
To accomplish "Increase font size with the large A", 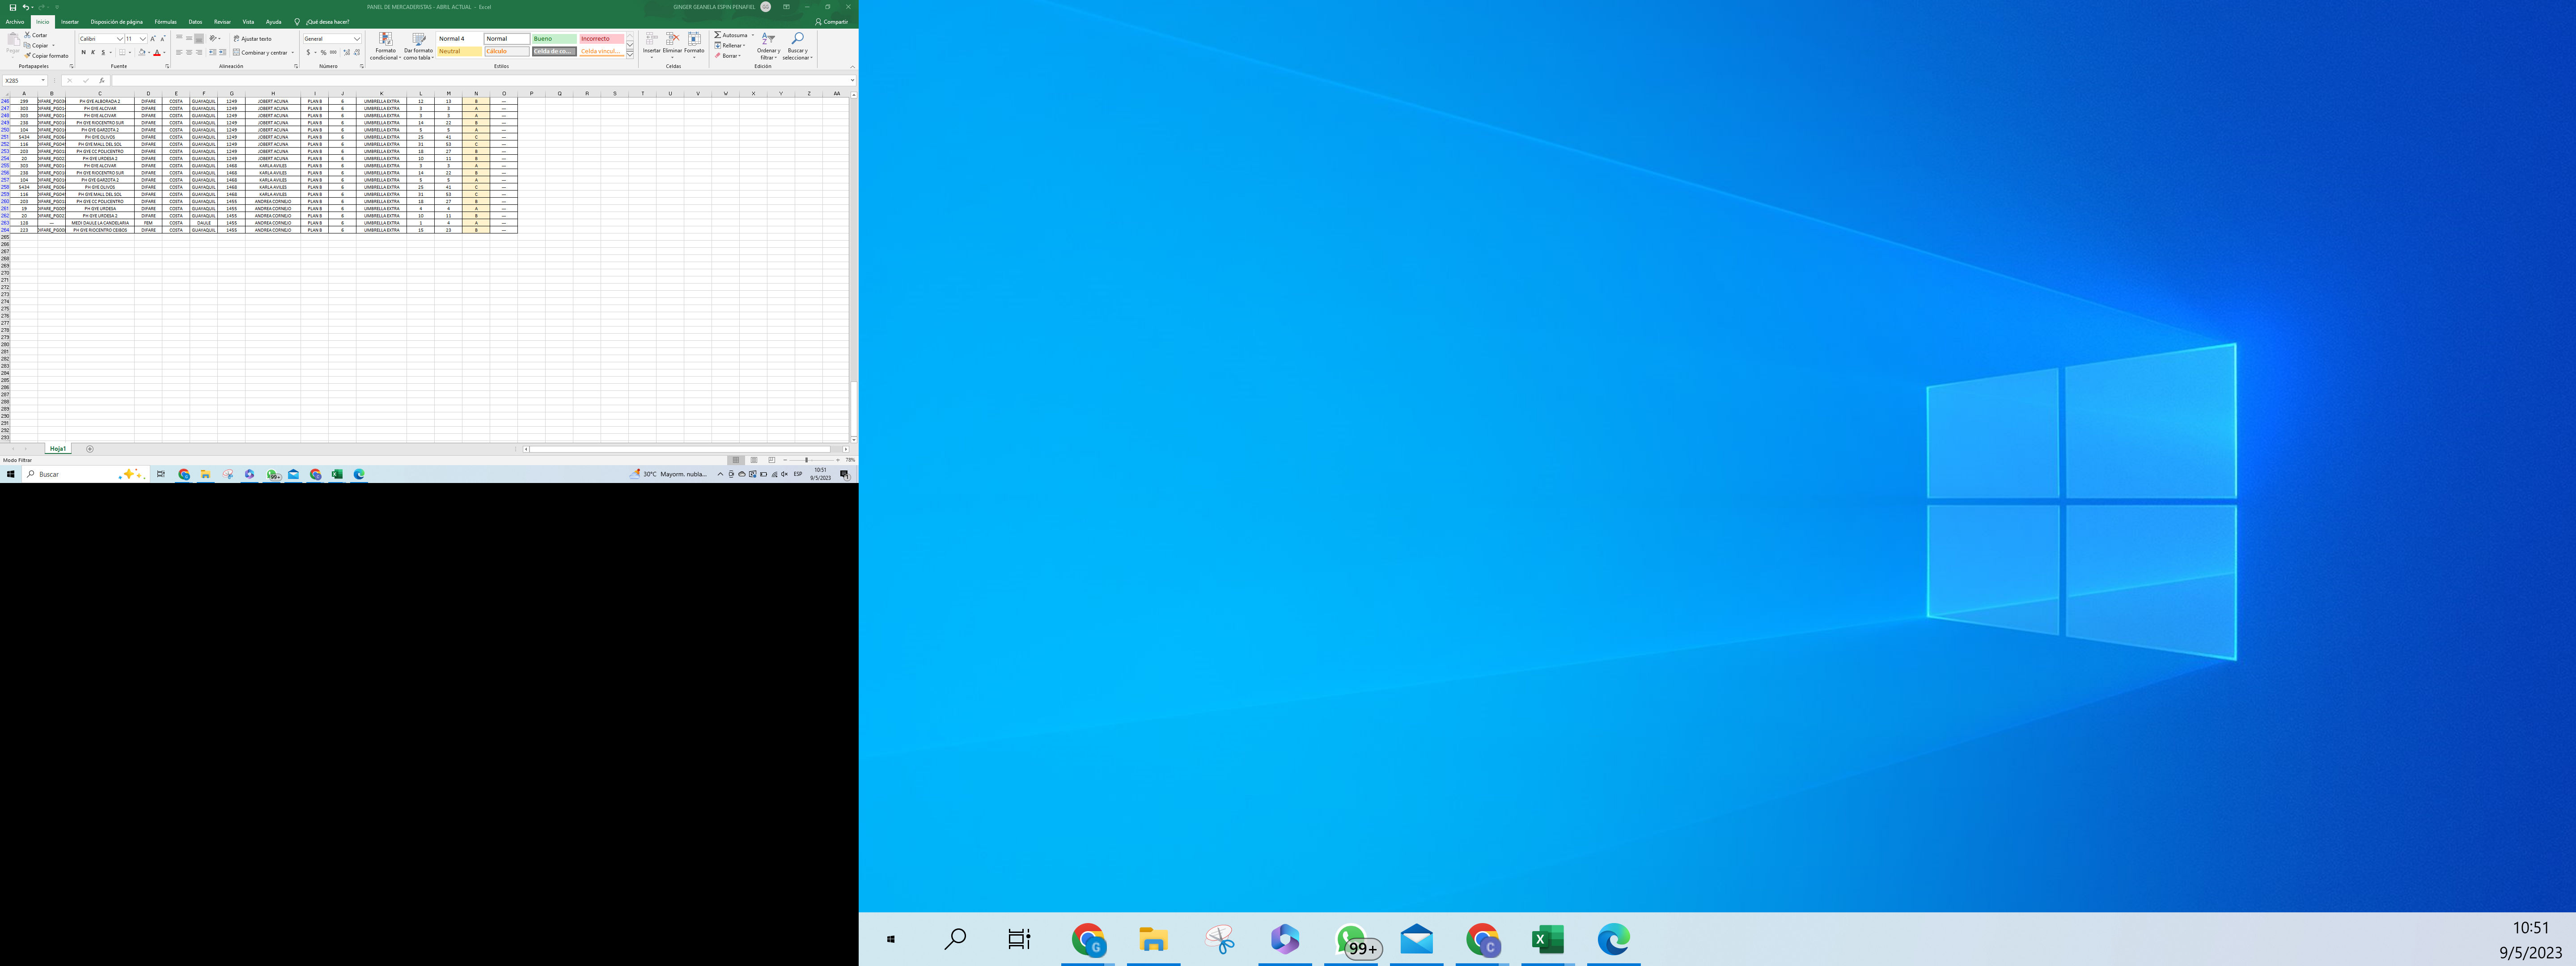I will pos(153,39).
